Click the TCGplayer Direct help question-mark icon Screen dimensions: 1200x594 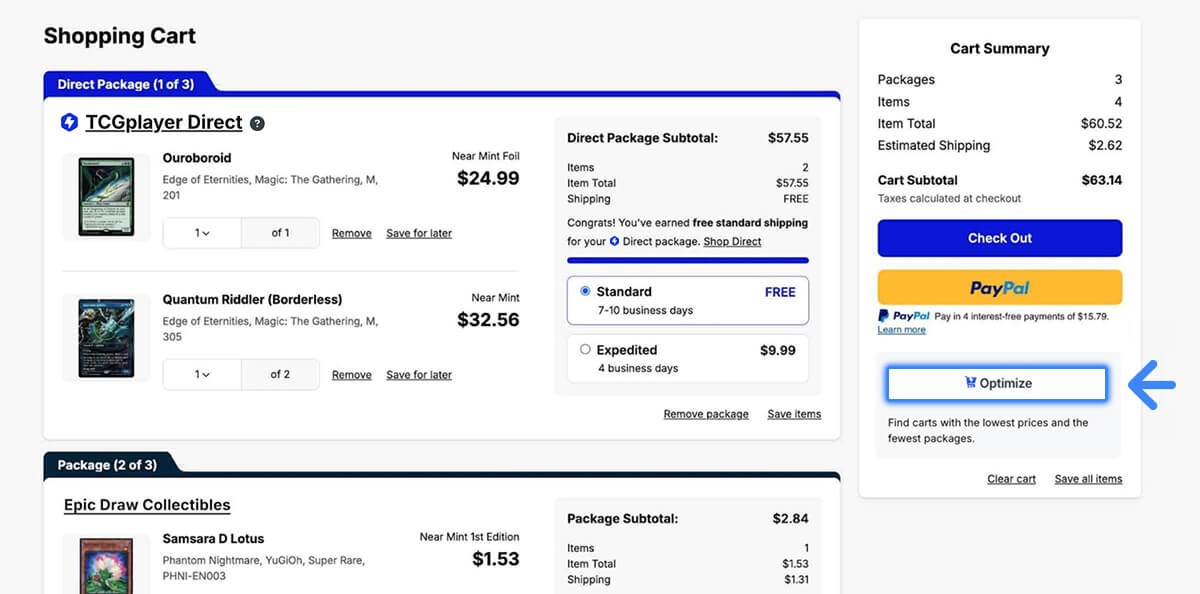coord(257,124)
